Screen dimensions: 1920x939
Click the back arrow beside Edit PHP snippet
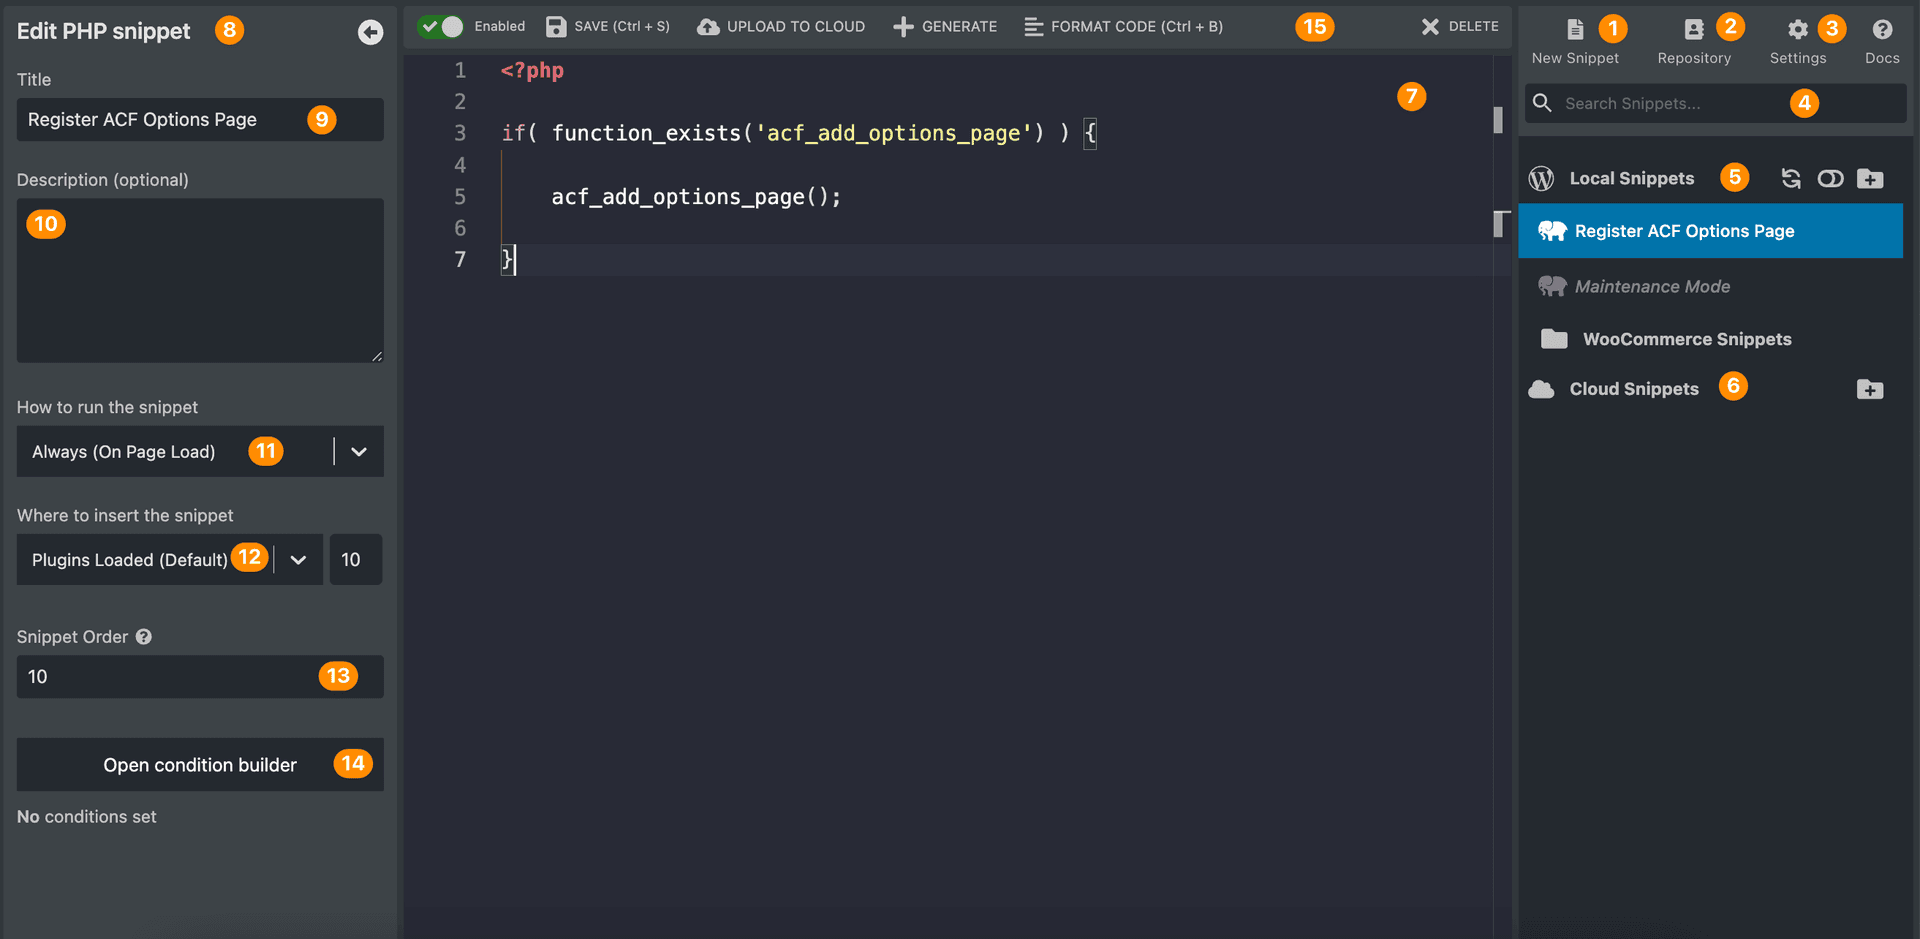370,32
